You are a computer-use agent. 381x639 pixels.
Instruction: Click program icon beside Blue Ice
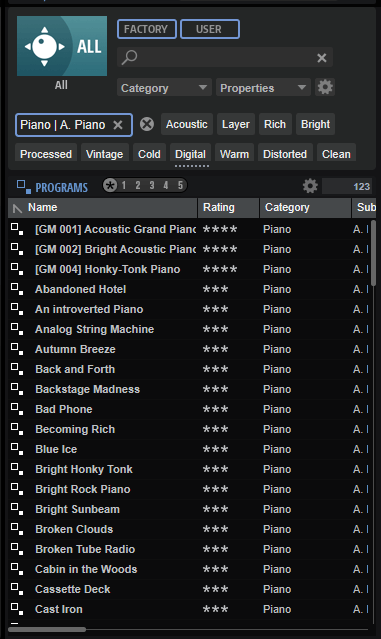pos(17,449)
